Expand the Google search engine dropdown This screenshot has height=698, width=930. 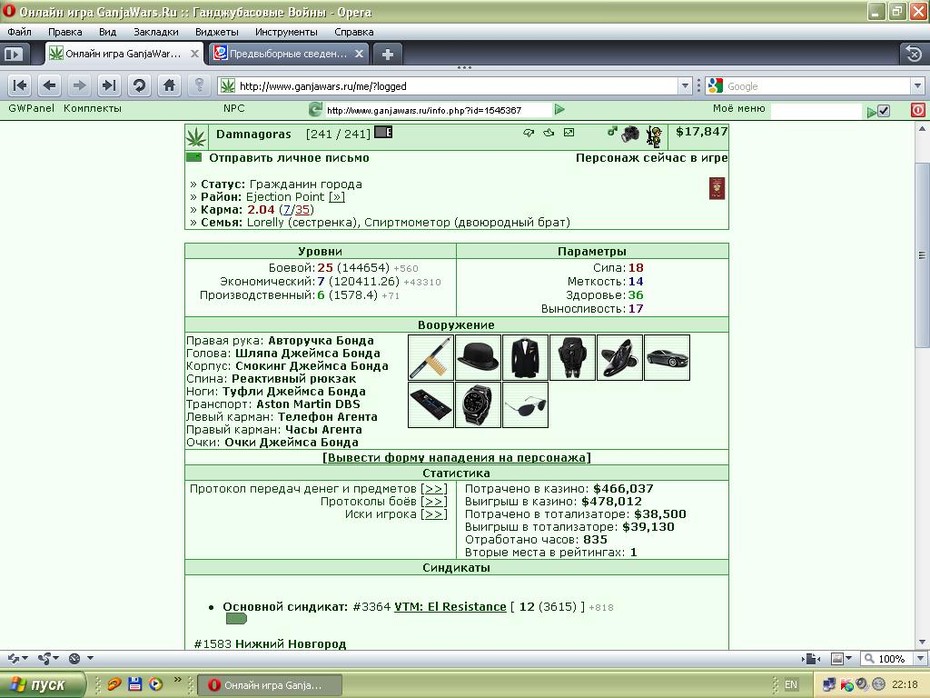[x=918, y=86]
